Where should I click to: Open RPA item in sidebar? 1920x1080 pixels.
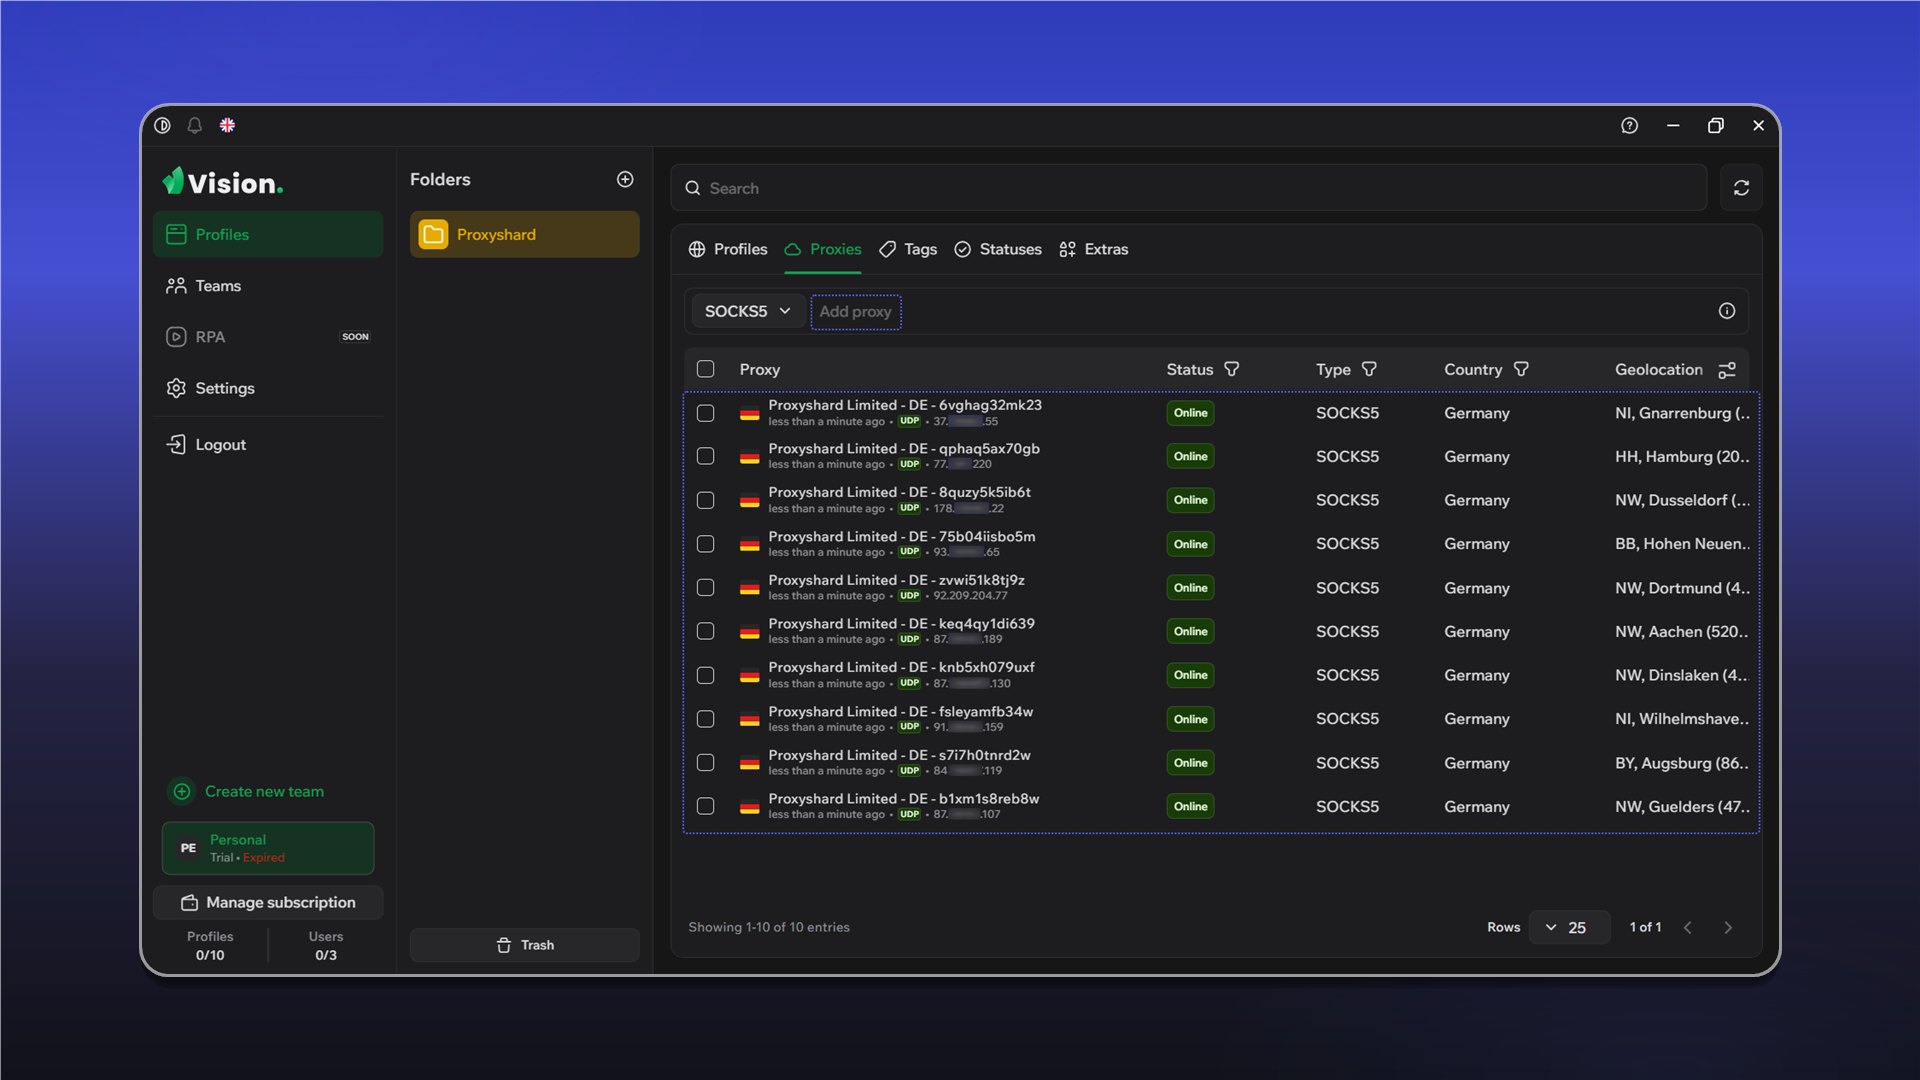(268, 337)
